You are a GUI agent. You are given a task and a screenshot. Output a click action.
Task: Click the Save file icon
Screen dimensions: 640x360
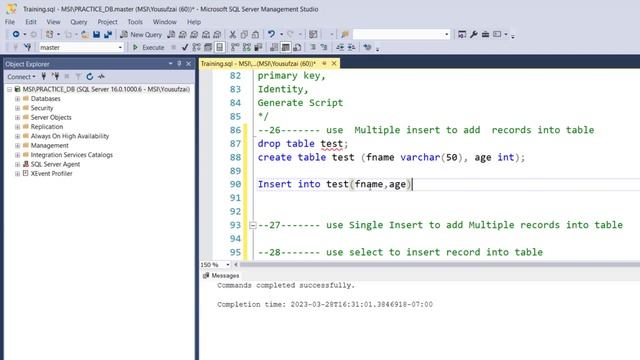tap(96, 35)
